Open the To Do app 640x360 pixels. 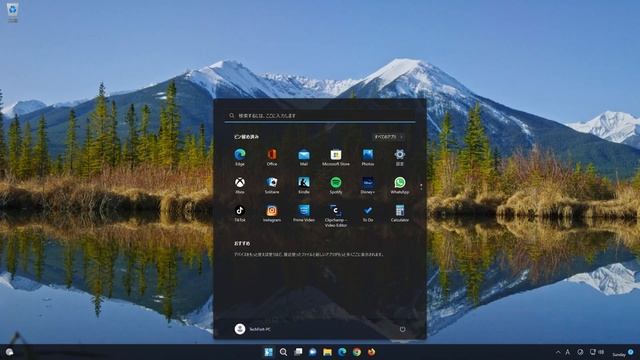point(368,213)
